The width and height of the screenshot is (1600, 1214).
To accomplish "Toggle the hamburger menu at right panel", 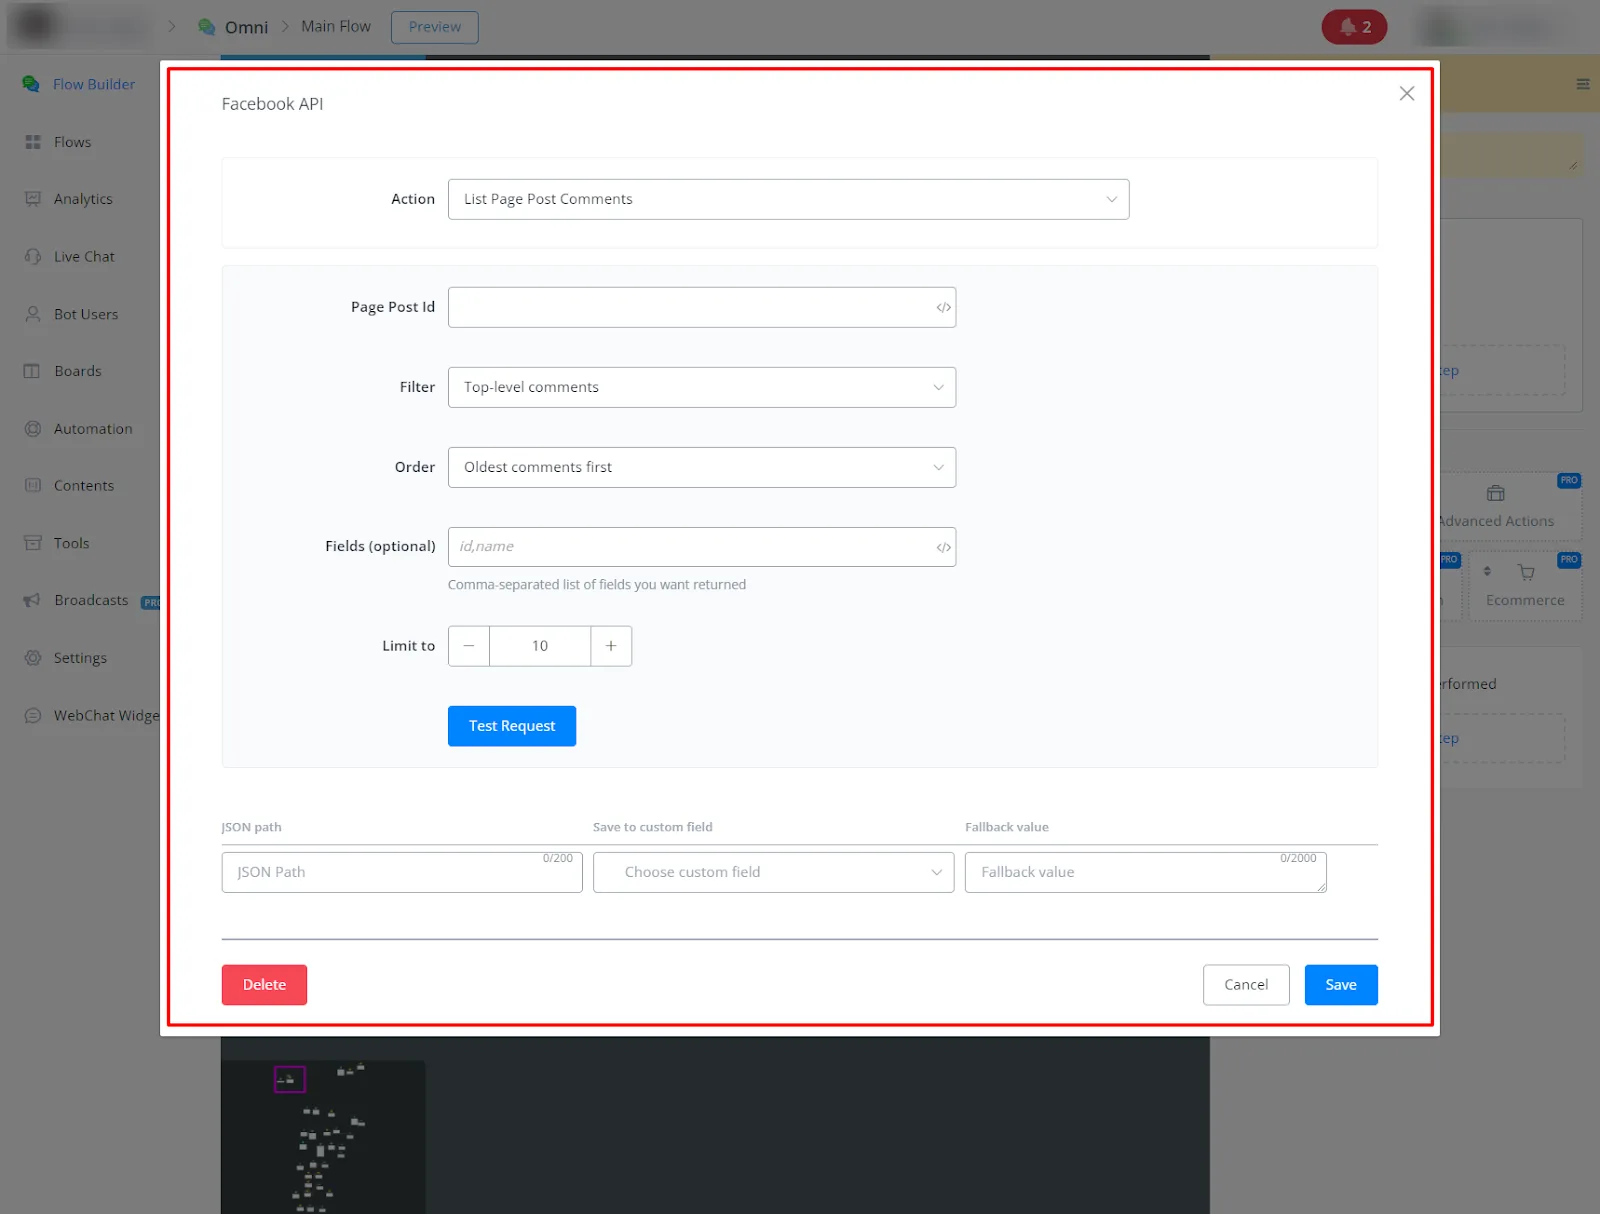I will tap(1583, 84).
